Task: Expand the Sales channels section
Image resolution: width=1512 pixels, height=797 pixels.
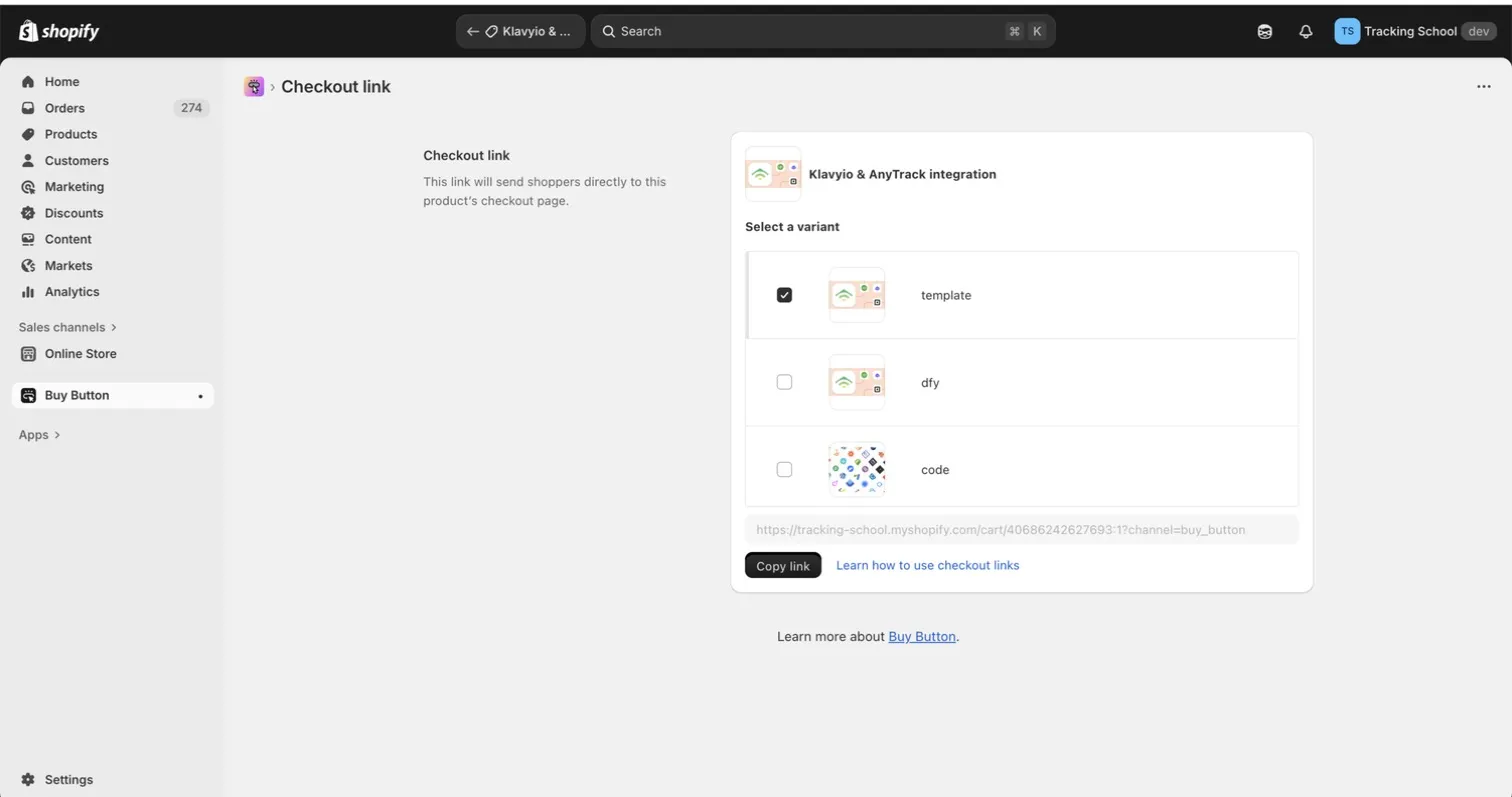Action: [68, 327]
